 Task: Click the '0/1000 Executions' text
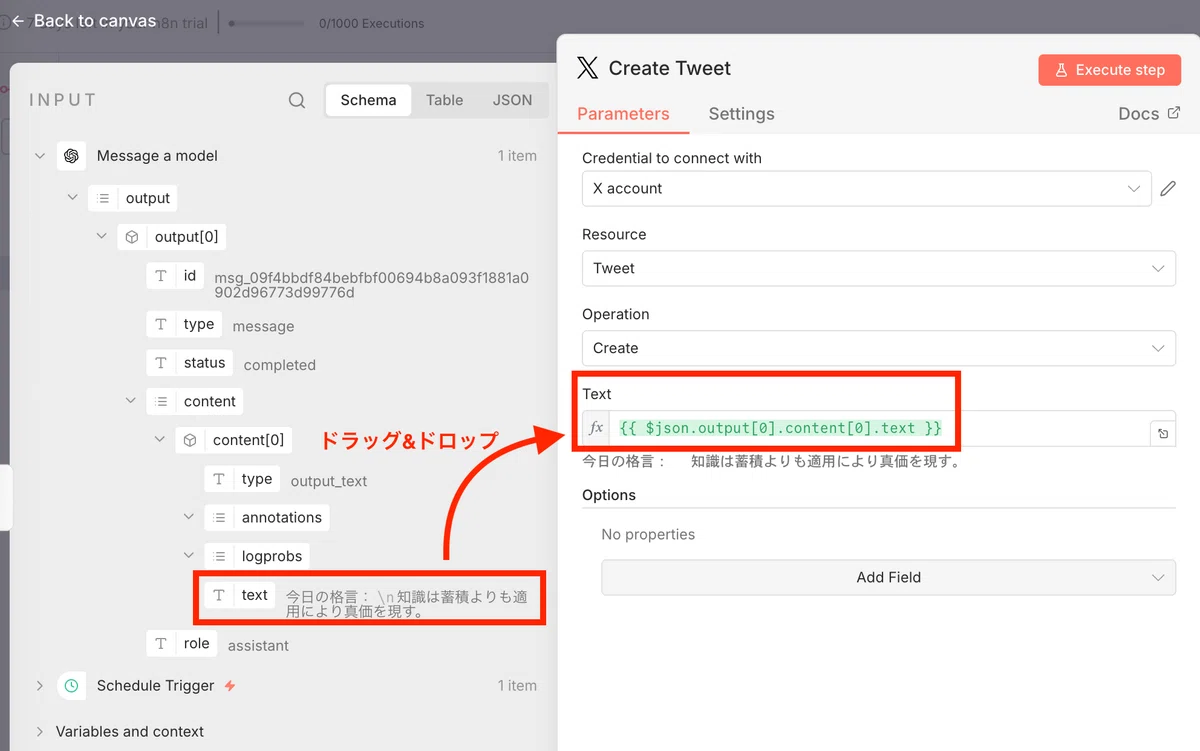371,23
